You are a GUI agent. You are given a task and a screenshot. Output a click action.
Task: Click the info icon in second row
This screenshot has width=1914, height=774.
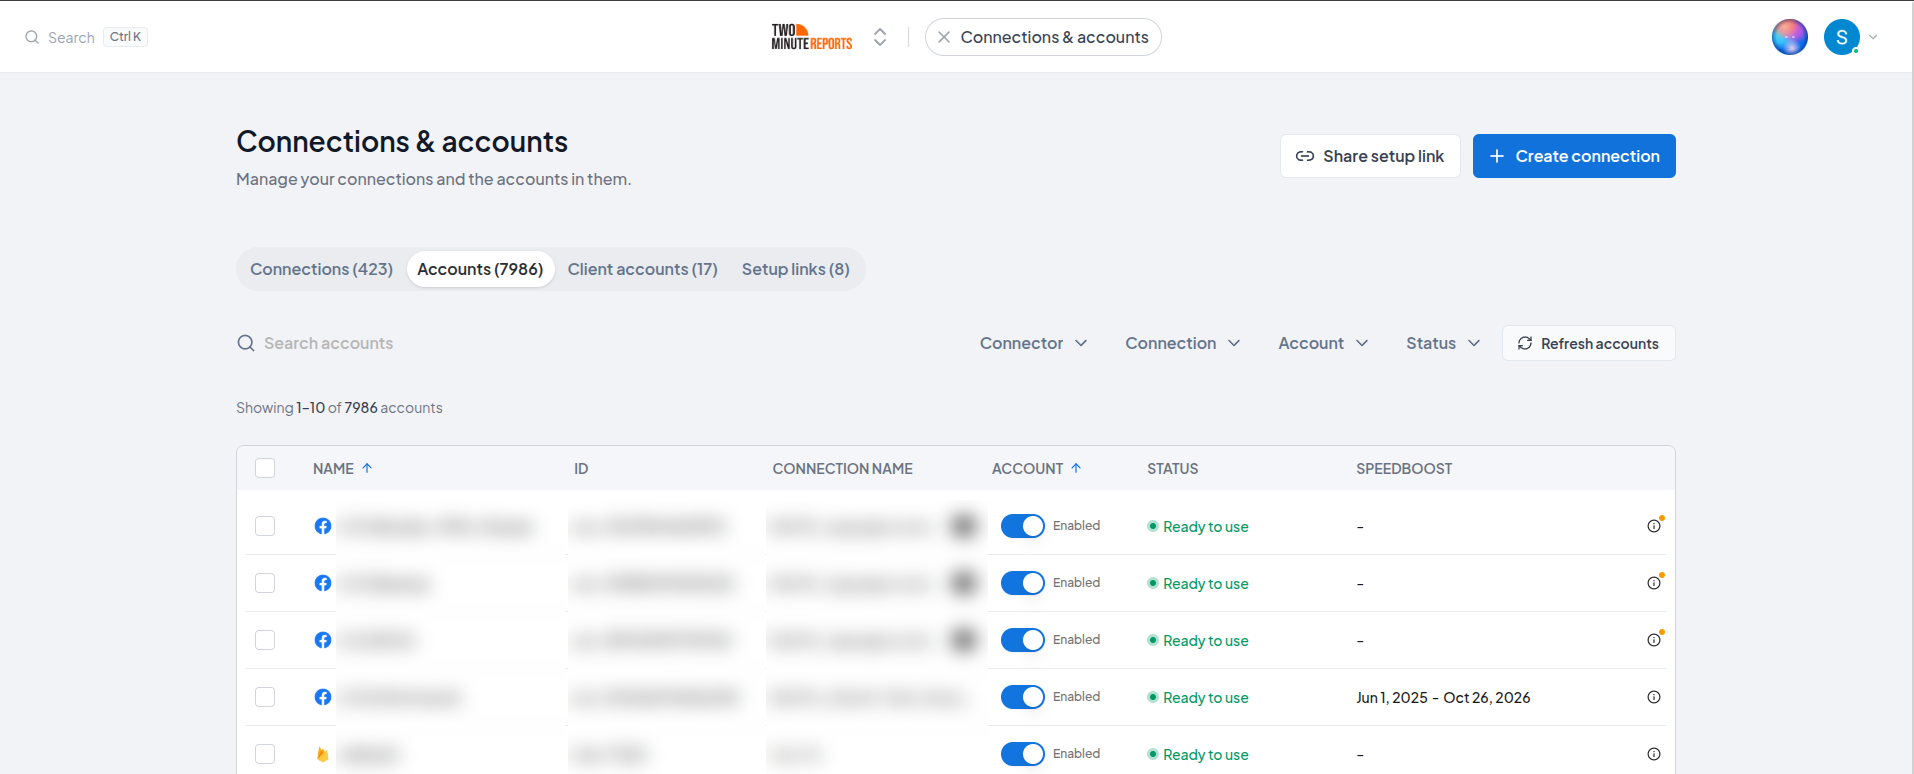(1654, 583)
